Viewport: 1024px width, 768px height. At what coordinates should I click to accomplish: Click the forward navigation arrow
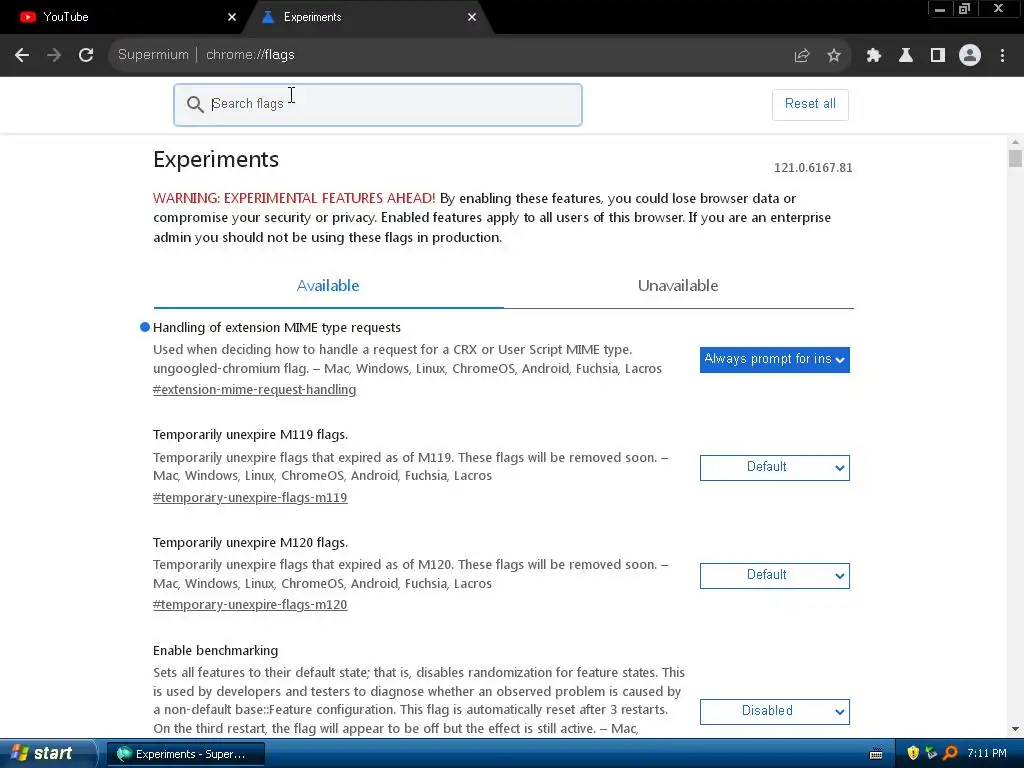point(54,55)
